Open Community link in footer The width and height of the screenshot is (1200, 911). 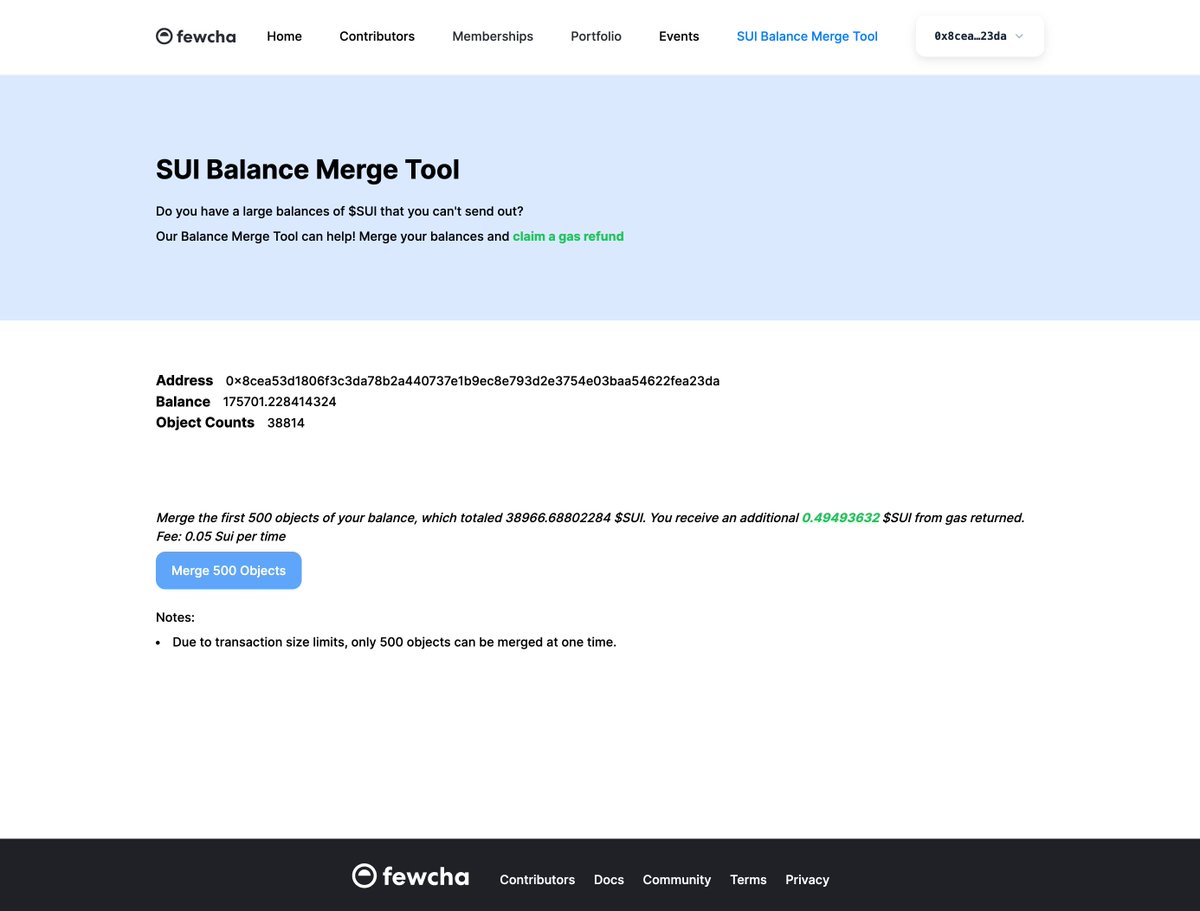[x=677, y=880]
